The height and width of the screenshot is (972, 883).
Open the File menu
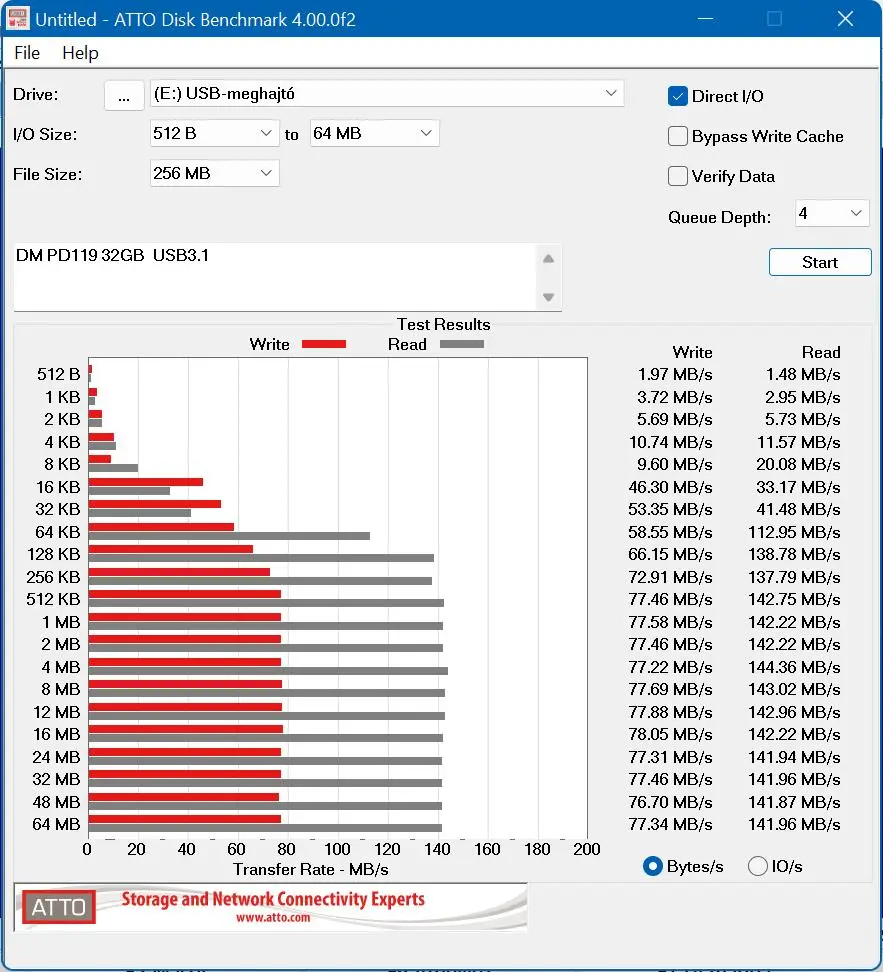click(x=27, y=53)
